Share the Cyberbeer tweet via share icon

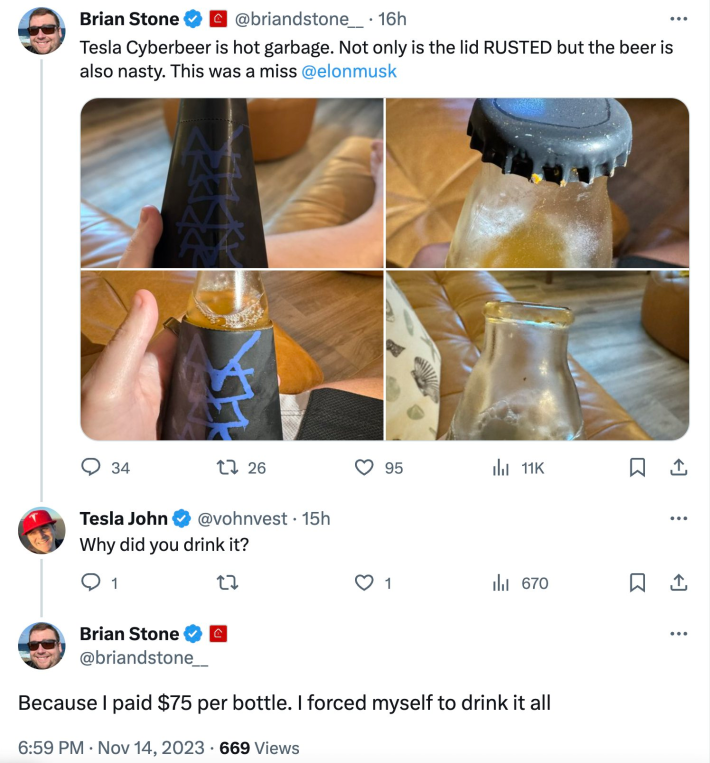click(x=678, y=467)
